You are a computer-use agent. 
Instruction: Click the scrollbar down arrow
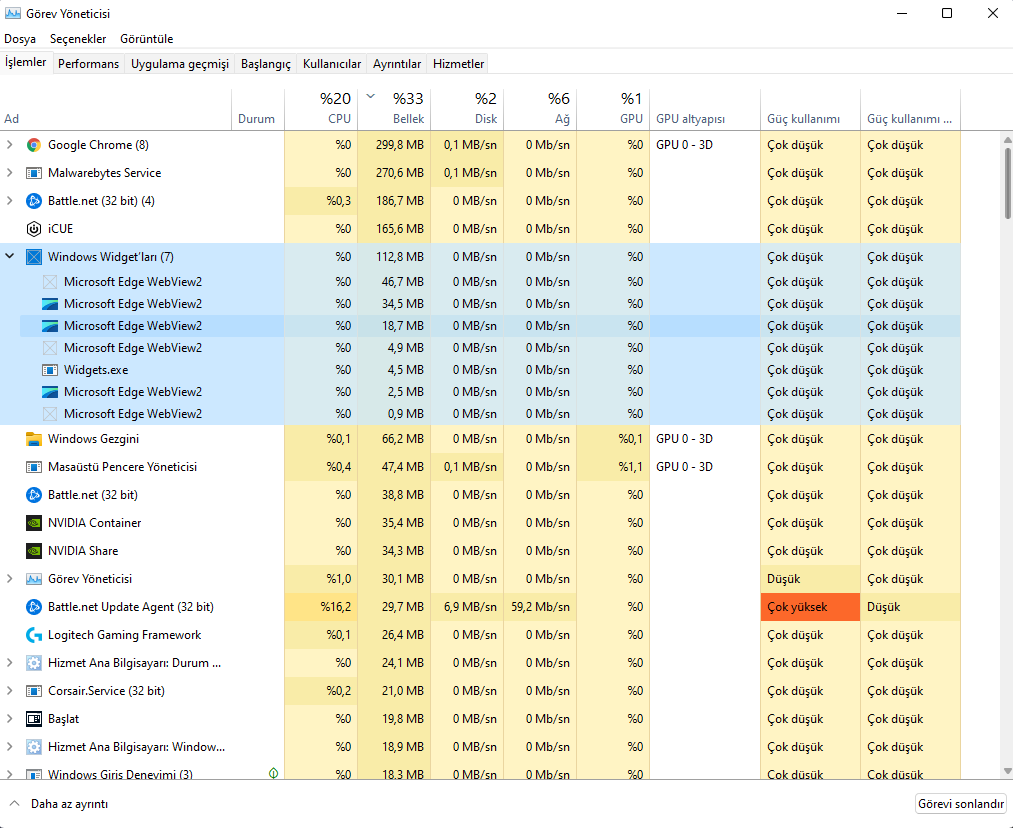(1007, 771)
